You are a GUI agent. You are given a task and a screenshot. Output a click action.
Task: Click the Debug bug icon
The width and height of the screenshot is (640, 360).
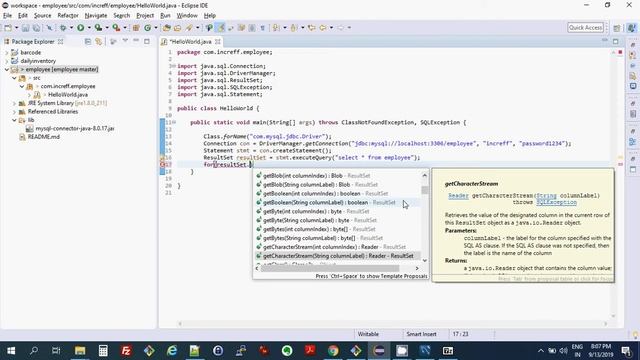pos(63,28)
